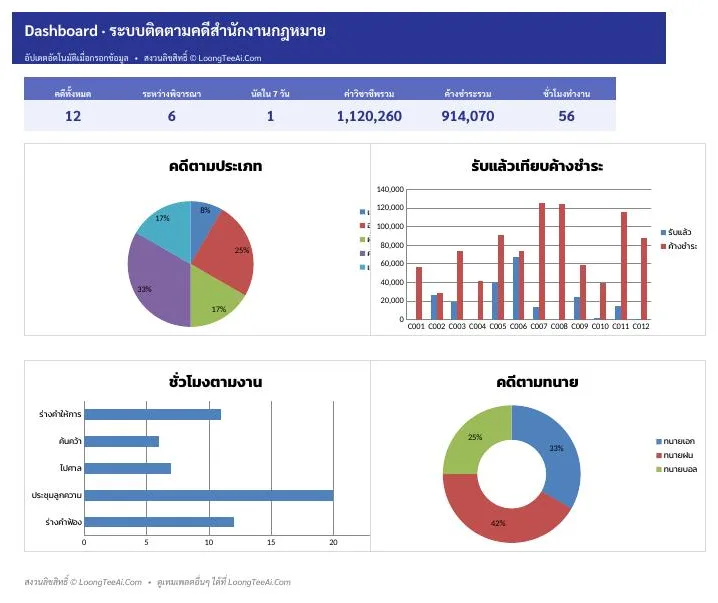718x603 pixels.
Task: Click the red bar for C011
Action: (624, 266)
